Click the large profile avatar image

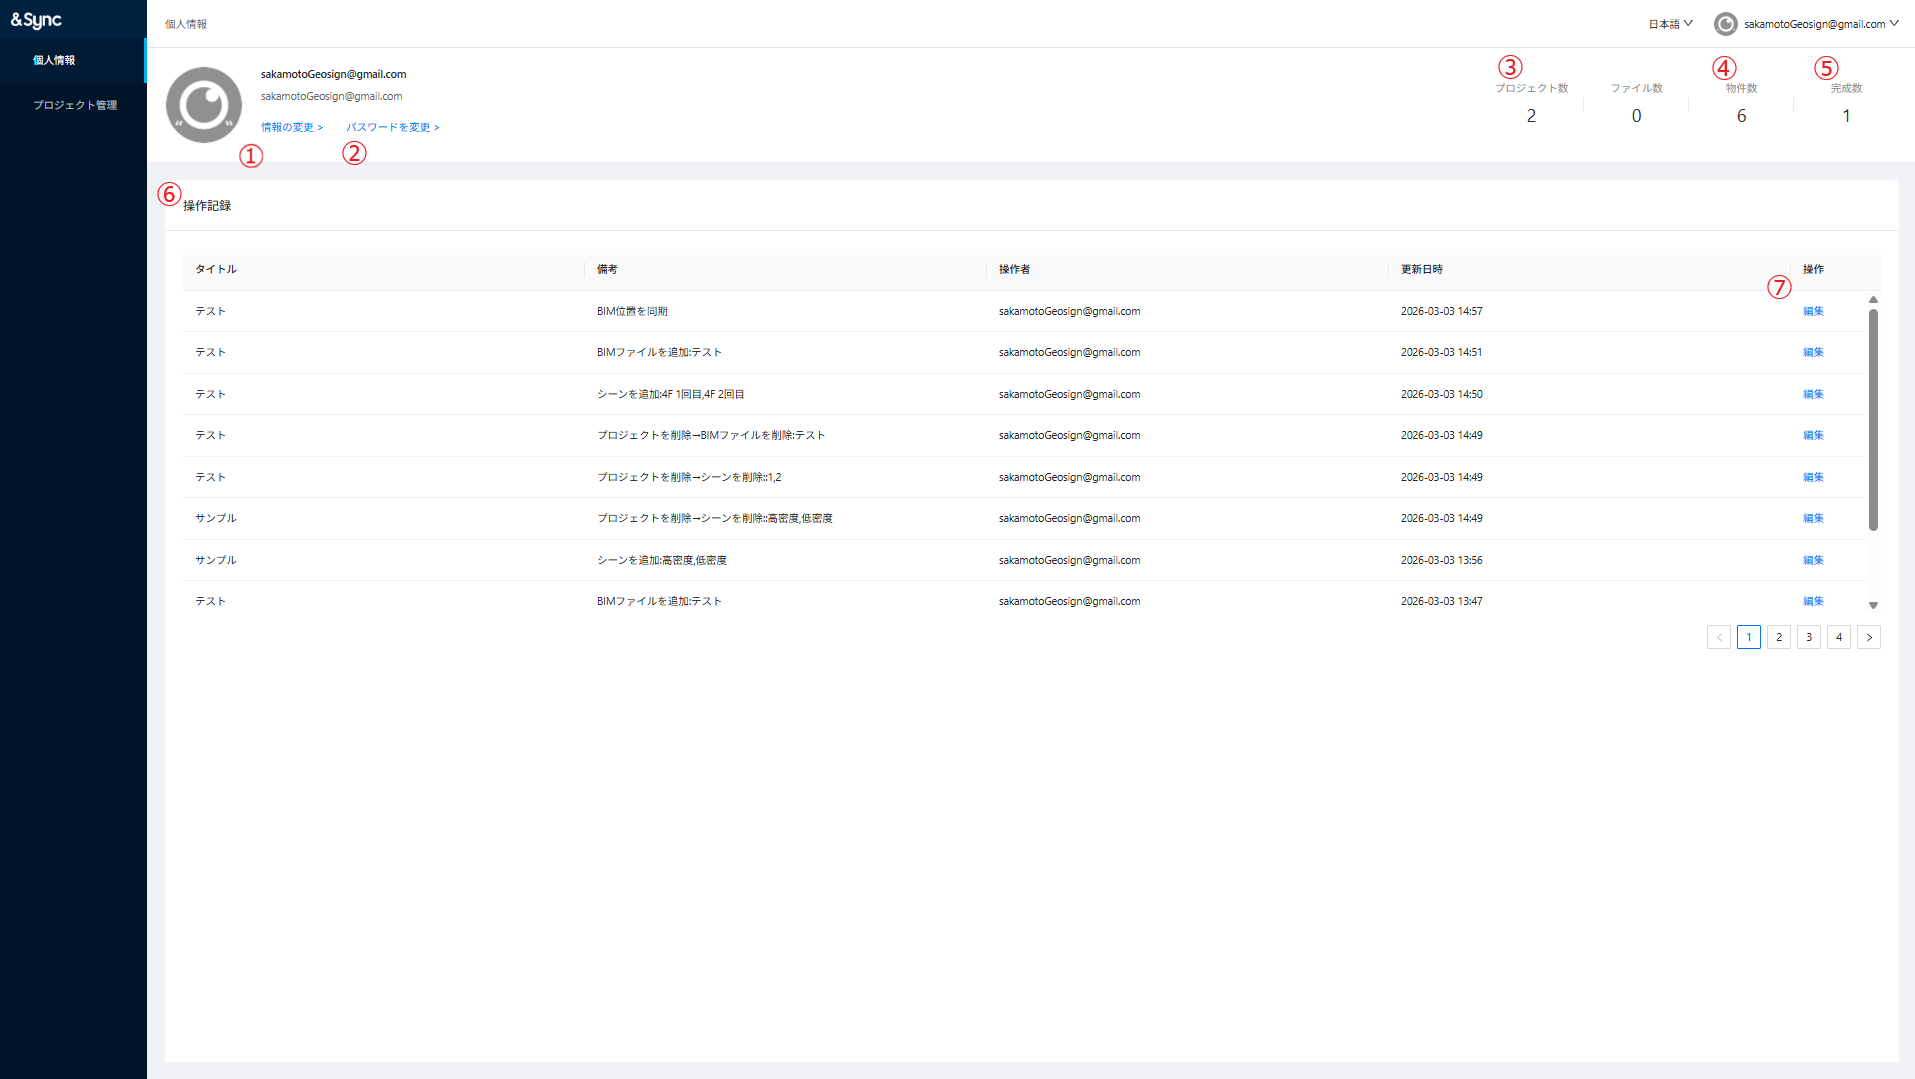204,105
